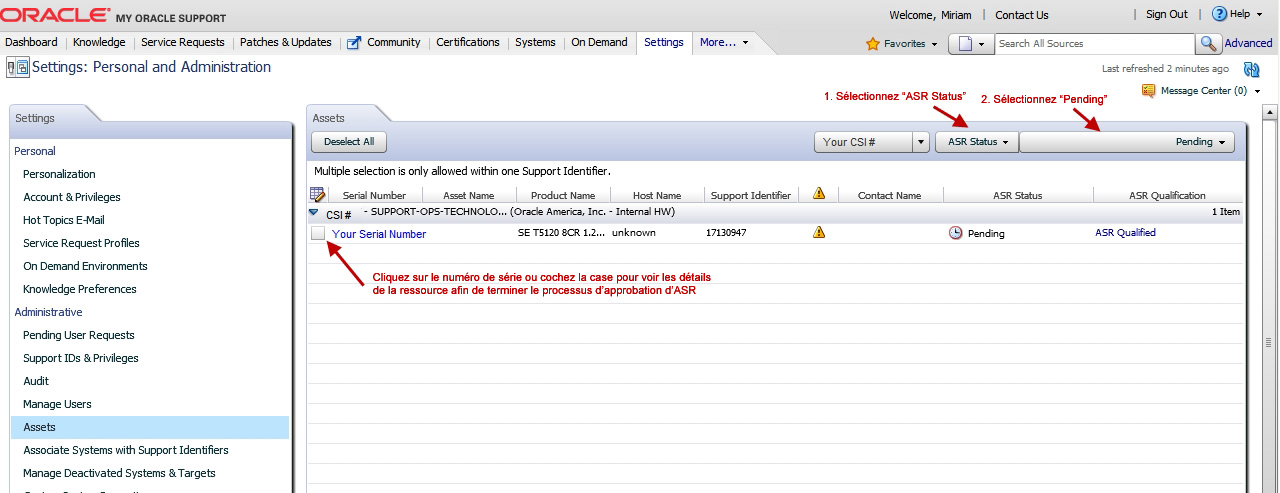Open the Favorites dropdown arrow
Screen dimensions: 1280x493
coord(934,45)
